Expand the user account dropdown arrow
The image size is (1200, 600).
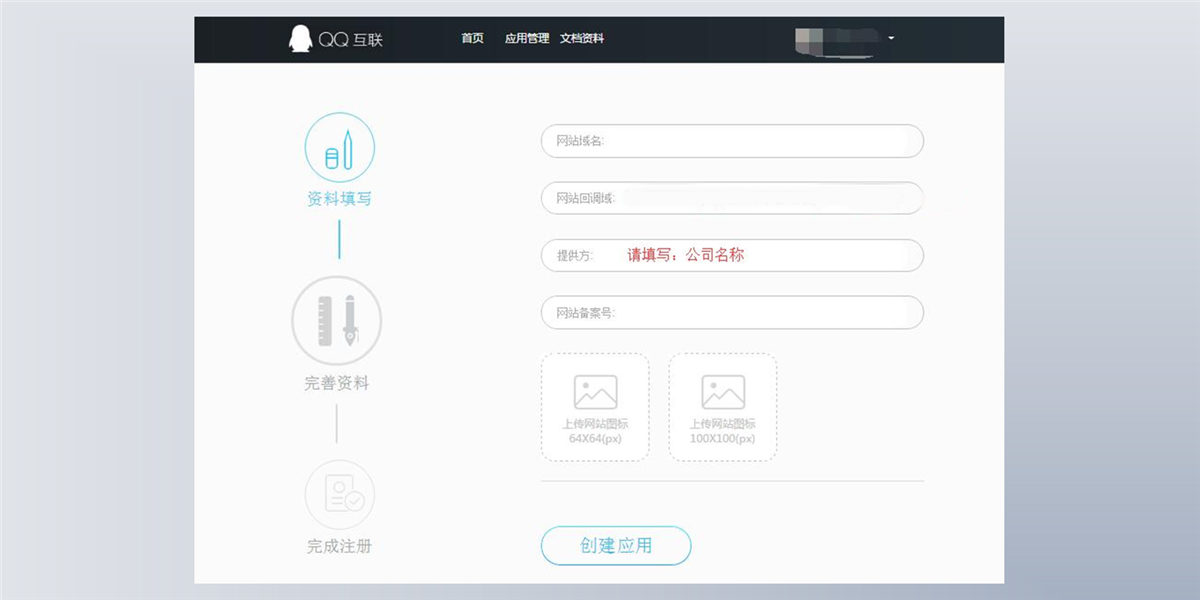pos(891,39)
